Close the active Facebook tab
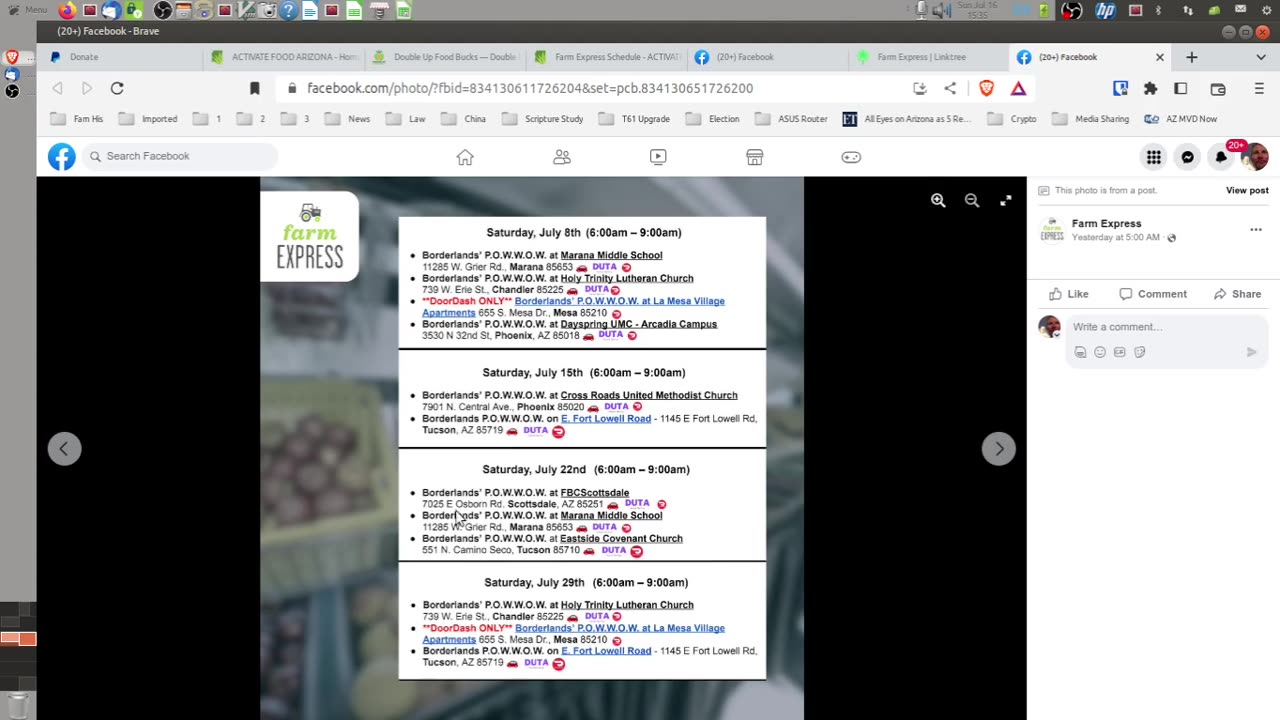 [x=1160, y=57]
